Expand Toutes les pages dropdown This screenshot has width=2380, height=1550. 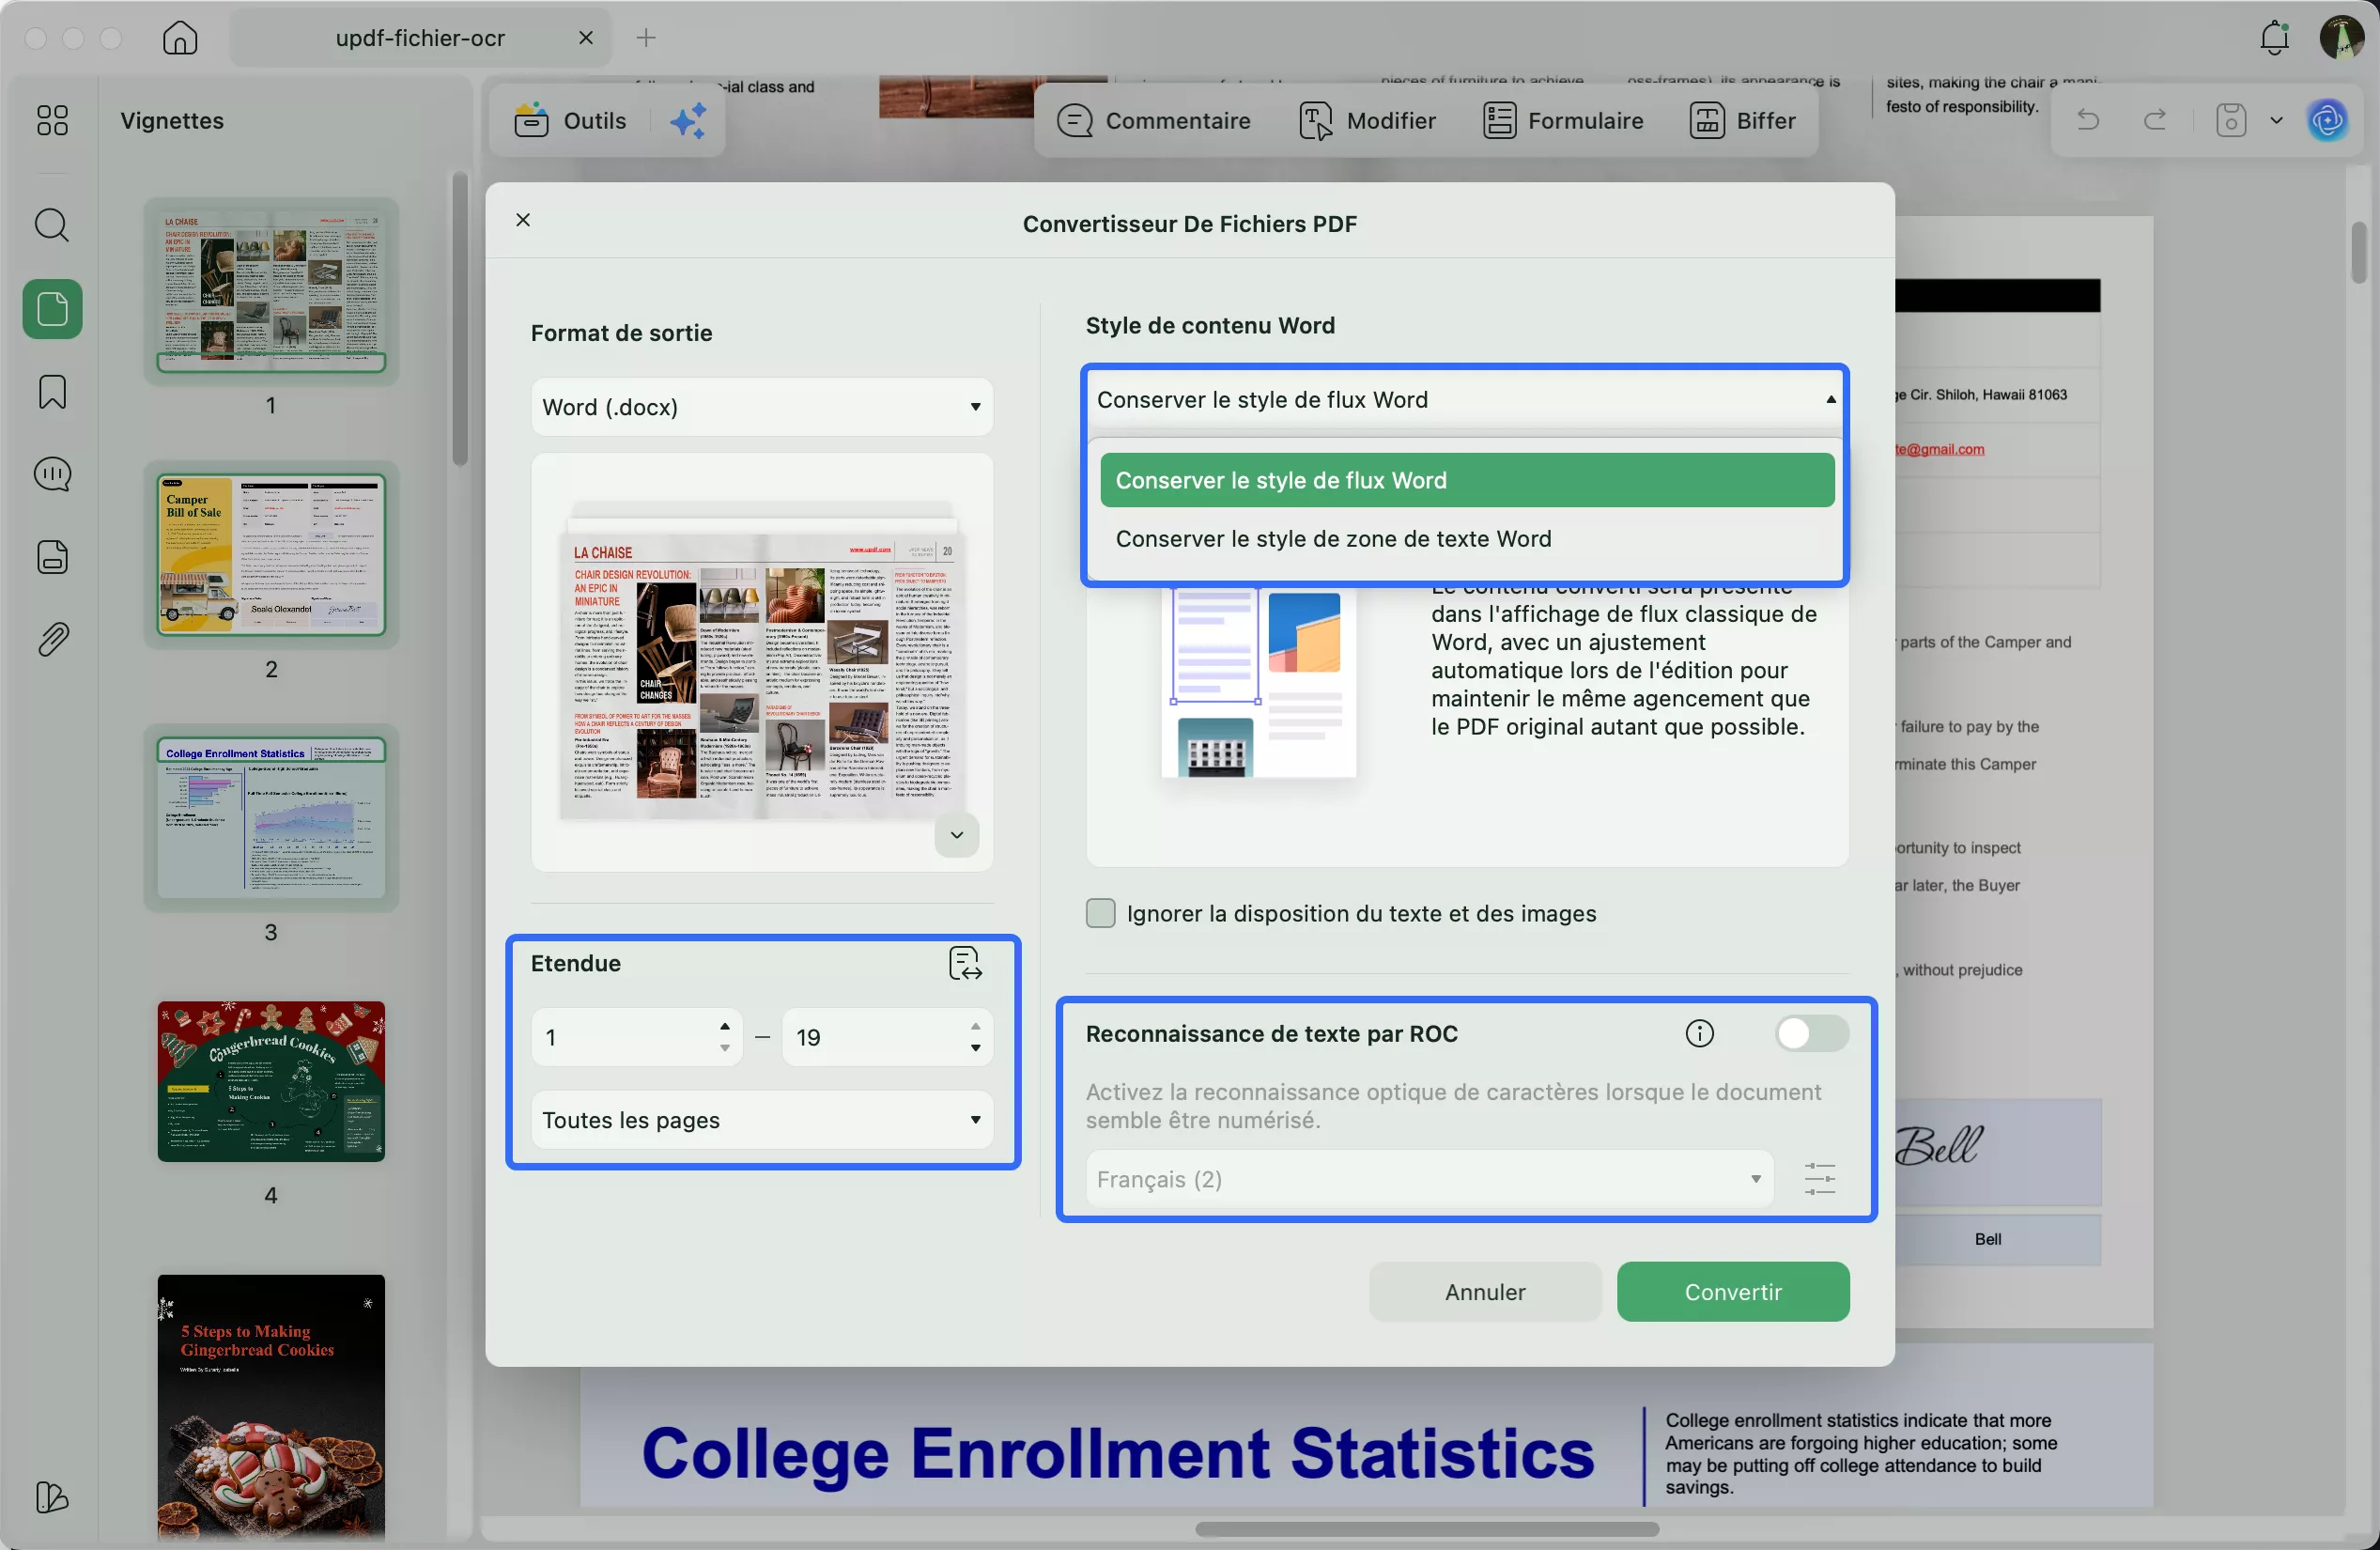(761, 1120)
